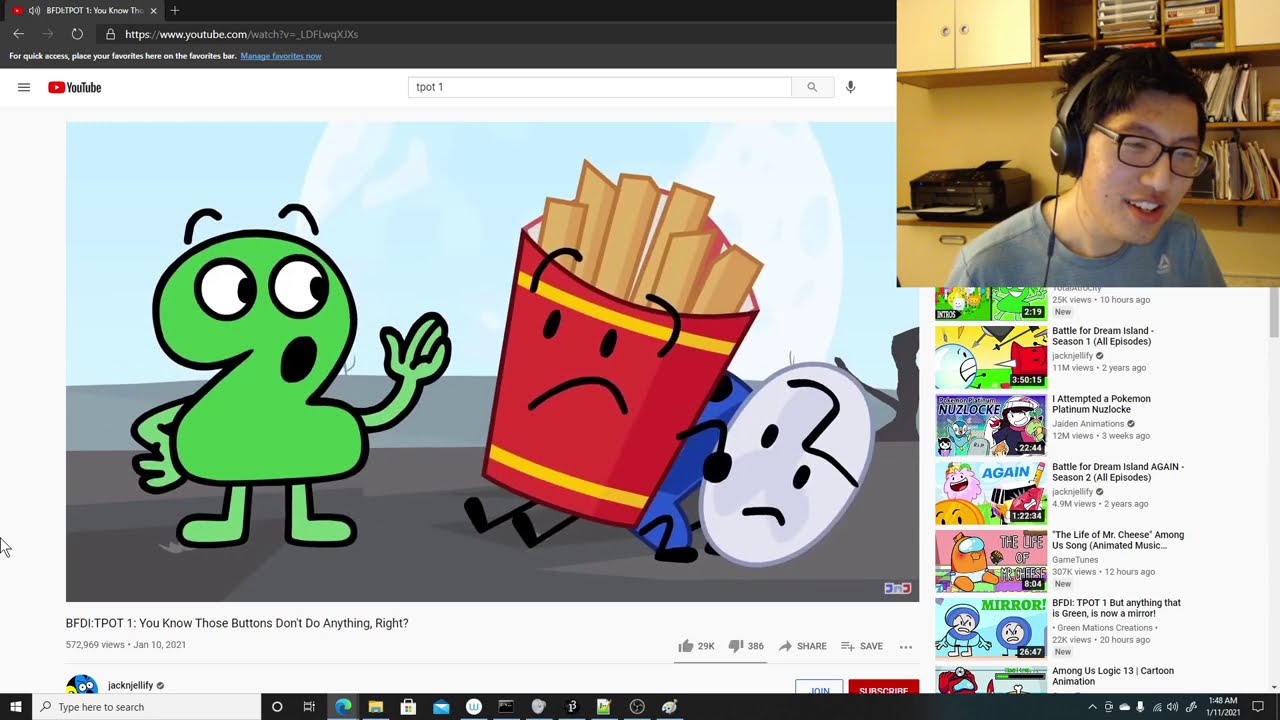Viewport: 1280px width, 720px height.
Task: Open the jacknjellify channel name link
Action: [x=130, y=686]
